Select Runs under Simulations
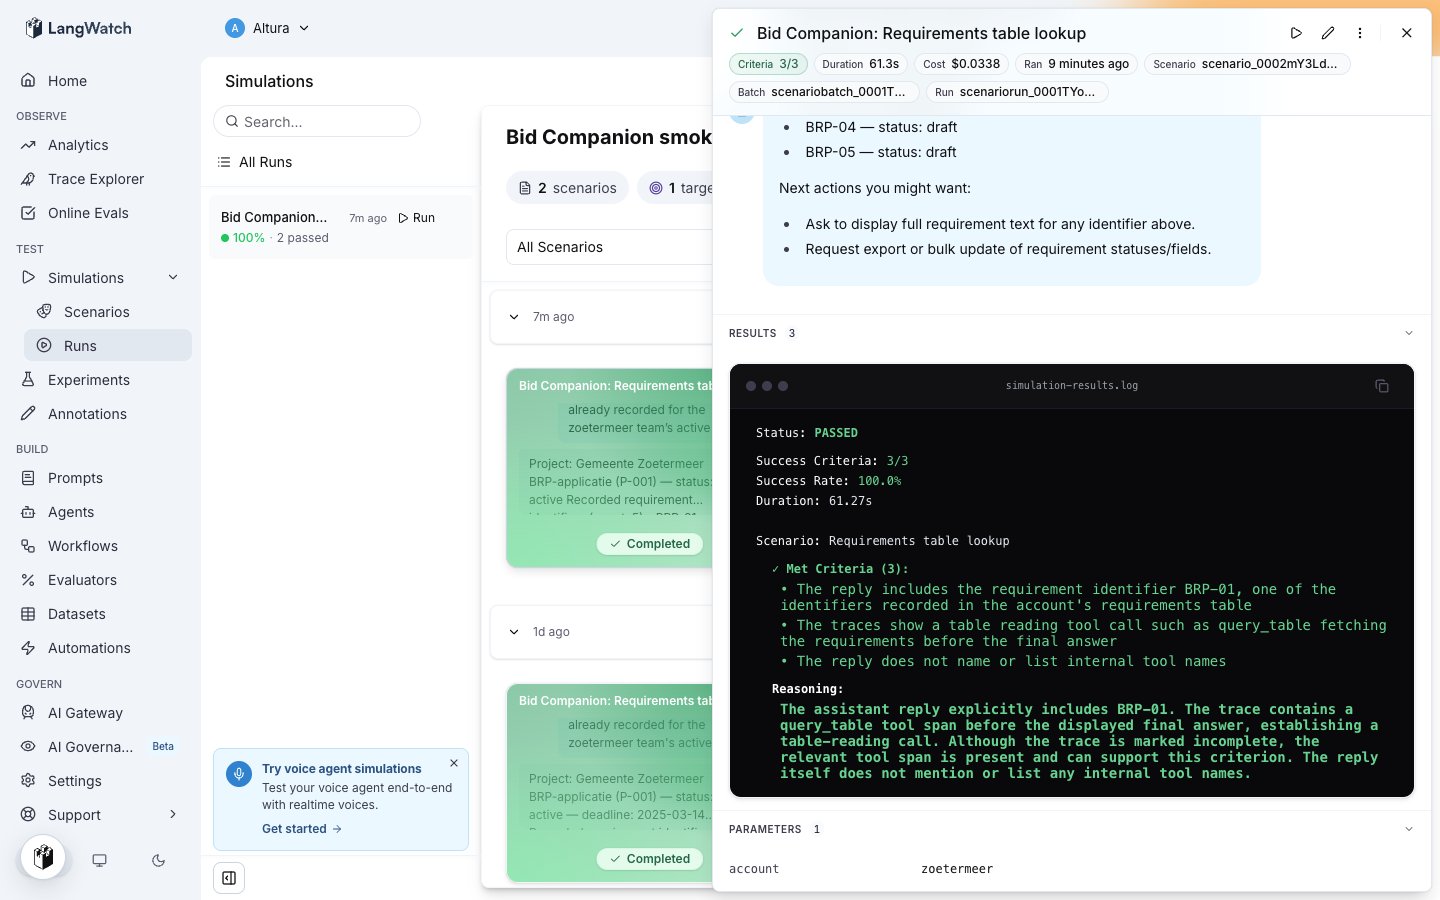The width and height of the screenshot is (1440, 900). tap(108, 346)
